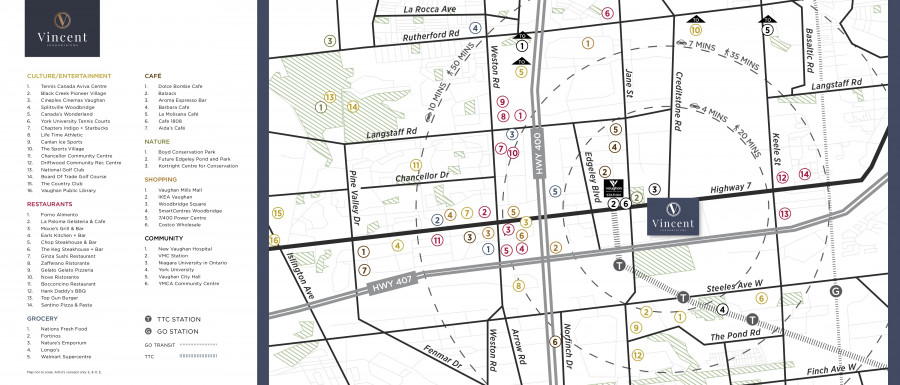
Task: Select the TTC STATION icon in legend
Action: [x=148, y=319]
